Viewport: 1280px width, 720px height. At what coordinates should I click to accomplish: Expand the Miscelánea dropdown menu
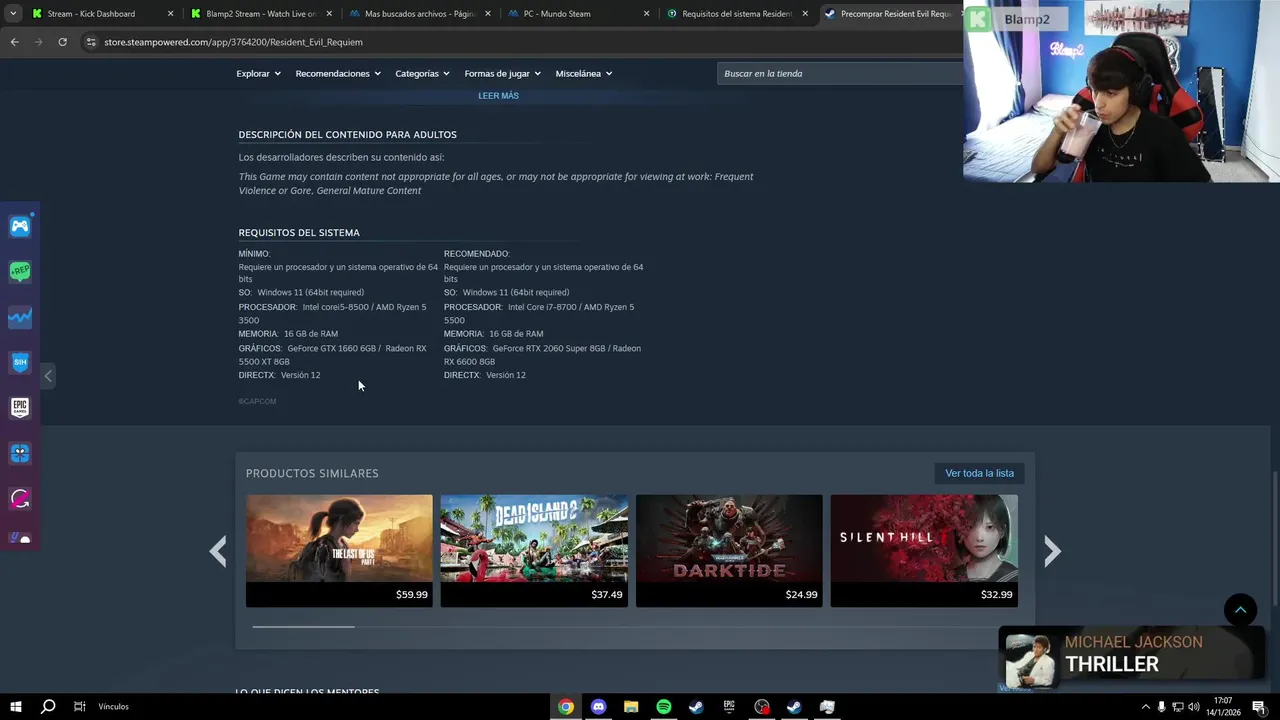(584, 73)
